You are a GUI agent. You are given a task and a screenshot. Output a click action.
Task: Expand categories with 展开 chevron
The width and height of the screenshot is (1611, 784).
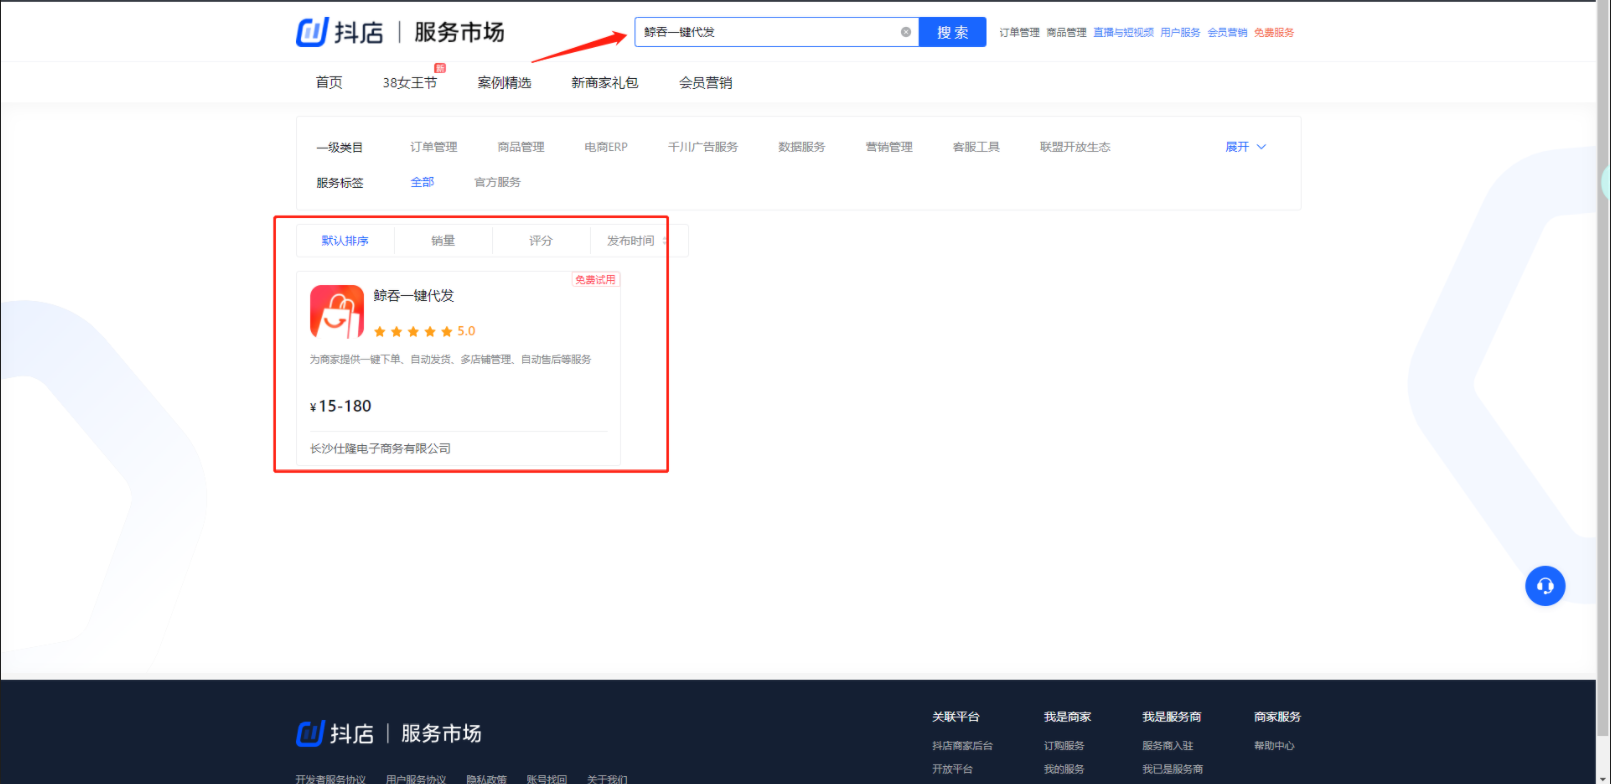click(x=1246, y=147)
